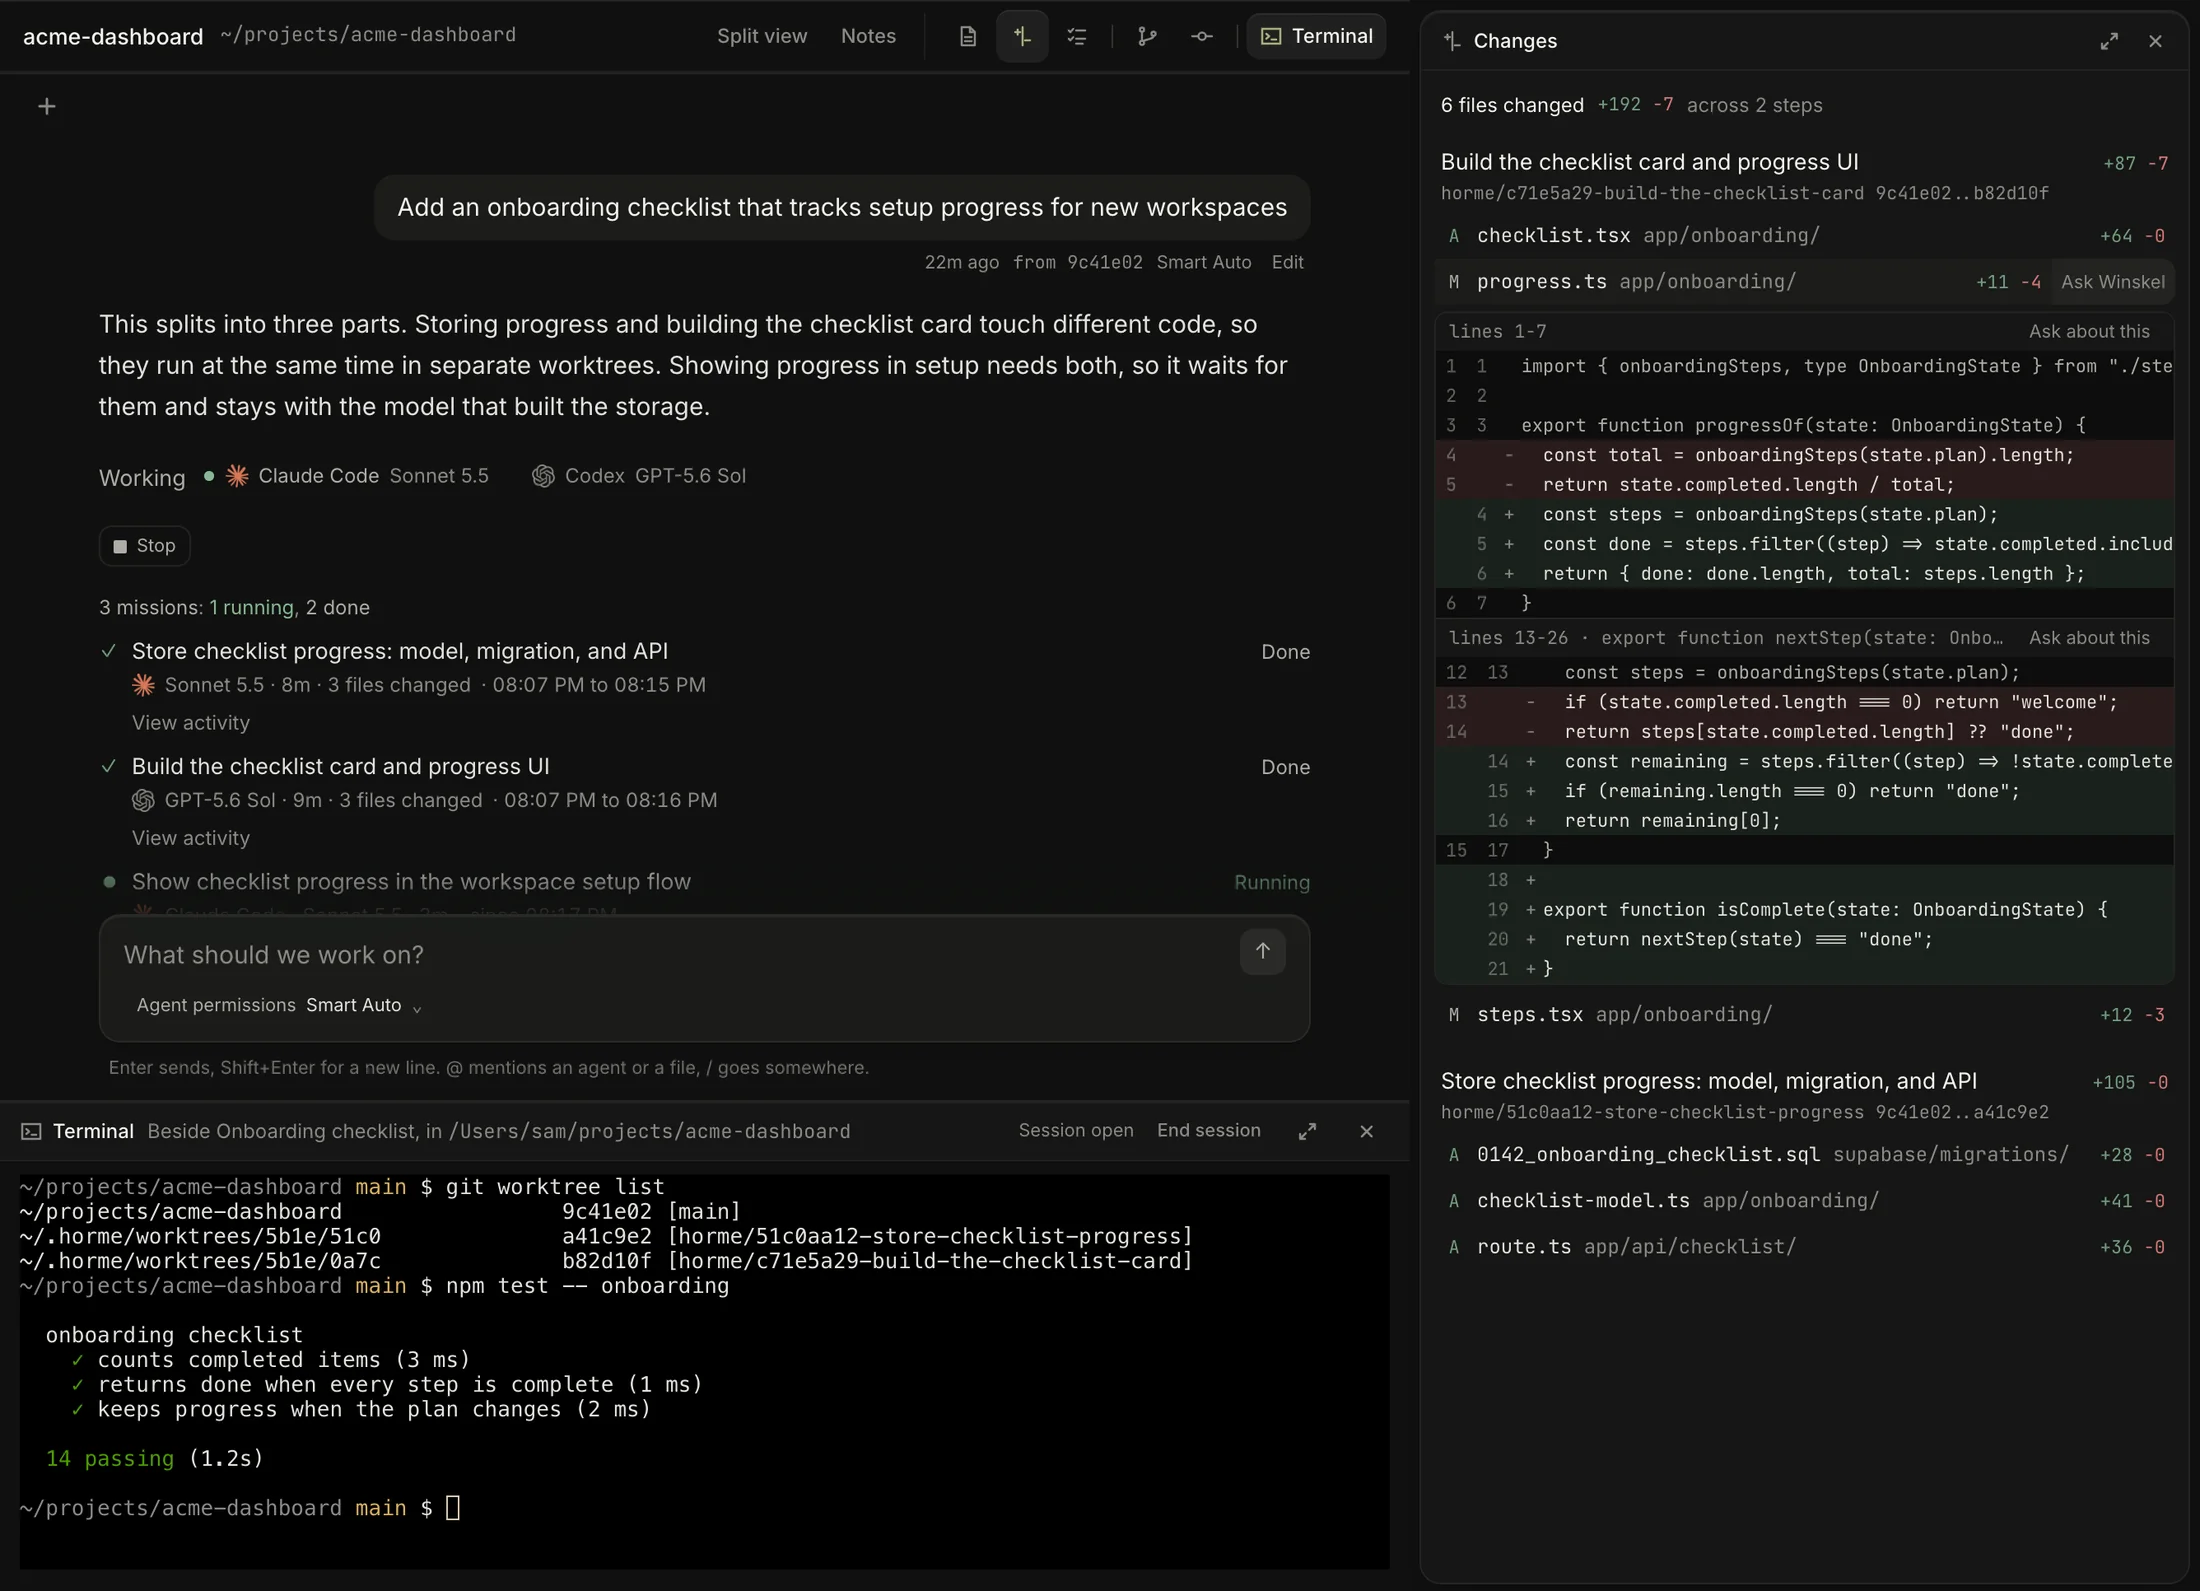Viewport: 2200px width, 1591px height.
Task: Open Notes
Action: (868, 36)
